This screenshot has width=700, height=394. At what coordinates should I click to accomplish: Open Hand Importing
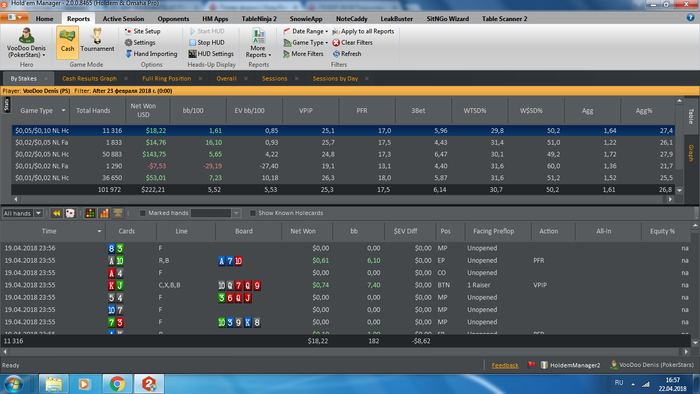[x=151, y=54]
